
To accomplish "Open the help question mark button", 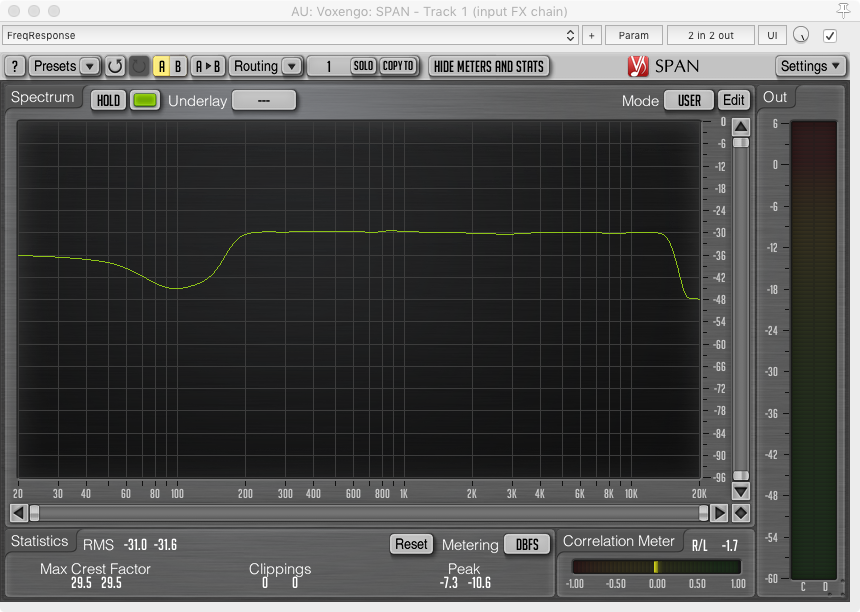I will (15, 66).
